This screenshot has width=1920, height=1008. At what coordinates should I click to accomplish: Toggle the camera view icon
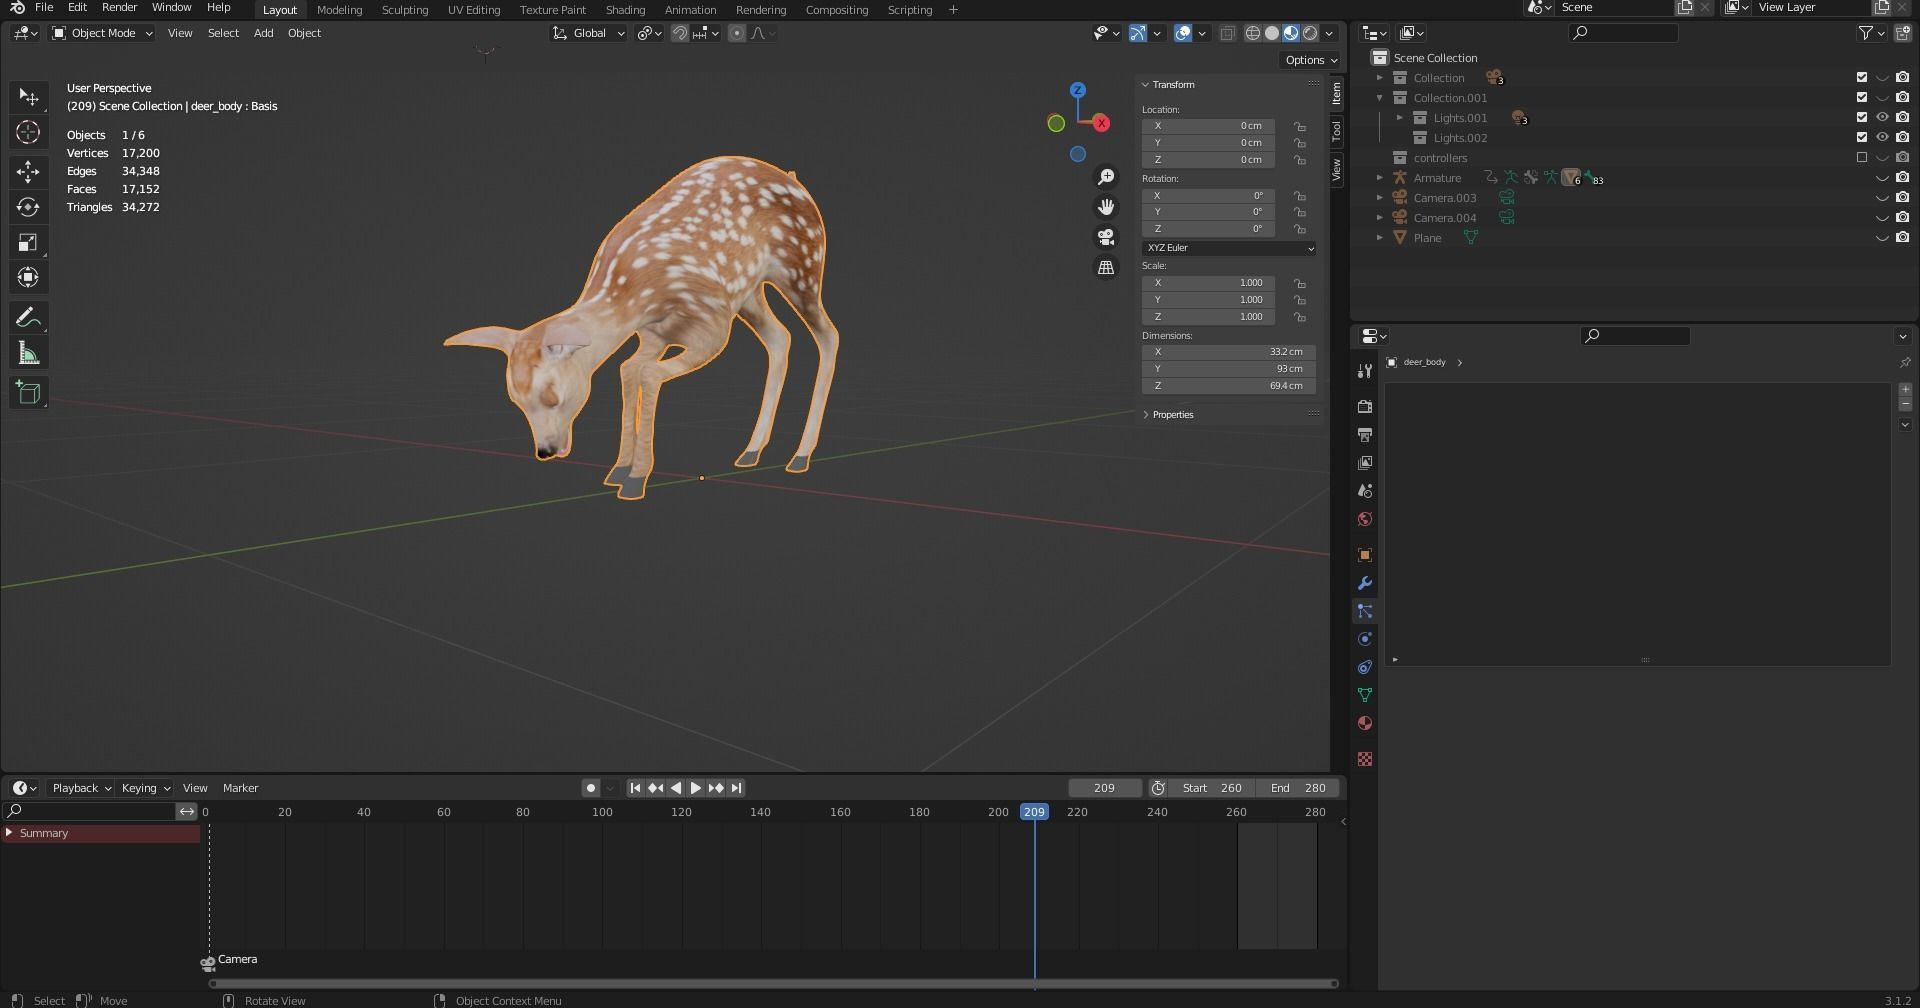click(x=1106, y=237)
